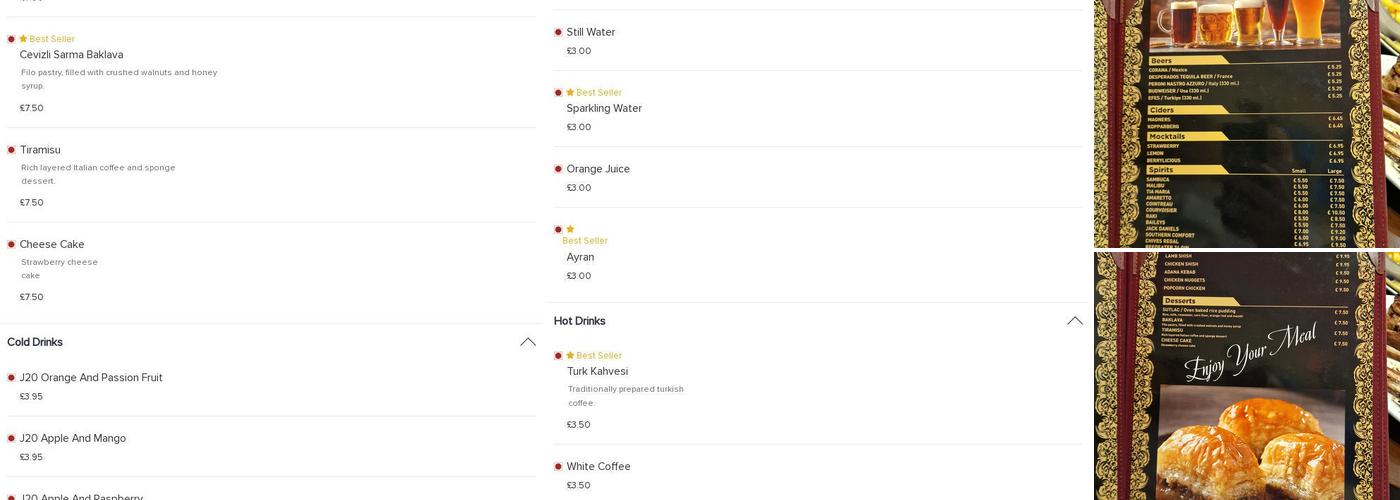The width and height of the screenshot is (1400, 500).
Task: Open the Ayran drink item
Action: (x=580, y=257)
